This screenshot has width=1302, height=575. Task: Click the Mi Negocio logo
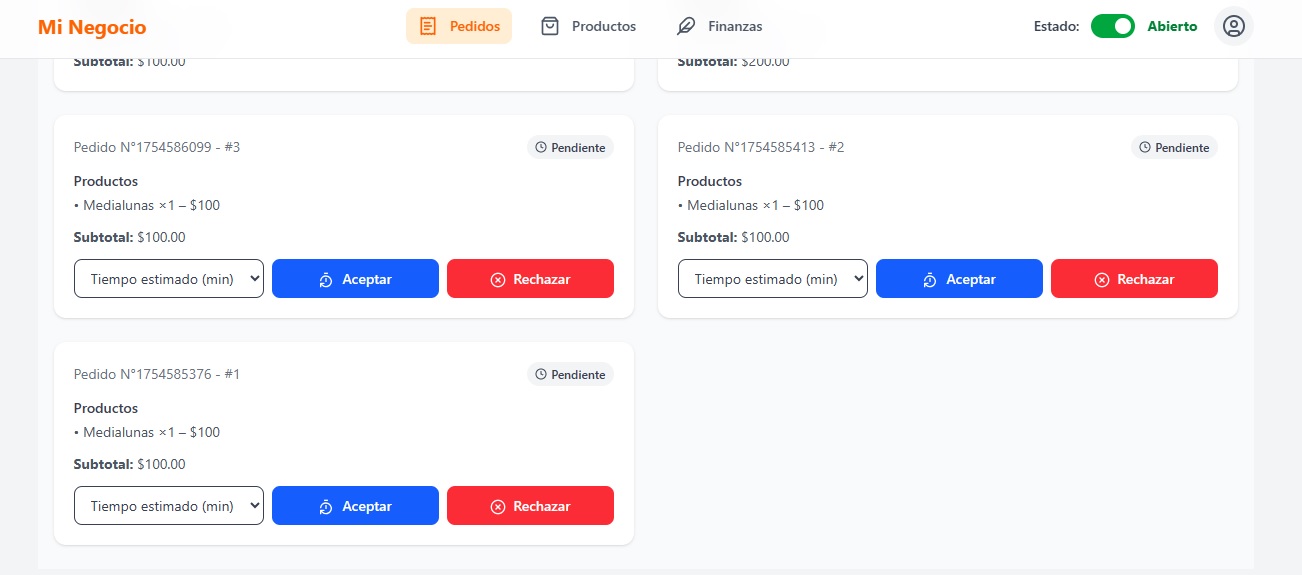pyautogui.click(x=92, y=27)
